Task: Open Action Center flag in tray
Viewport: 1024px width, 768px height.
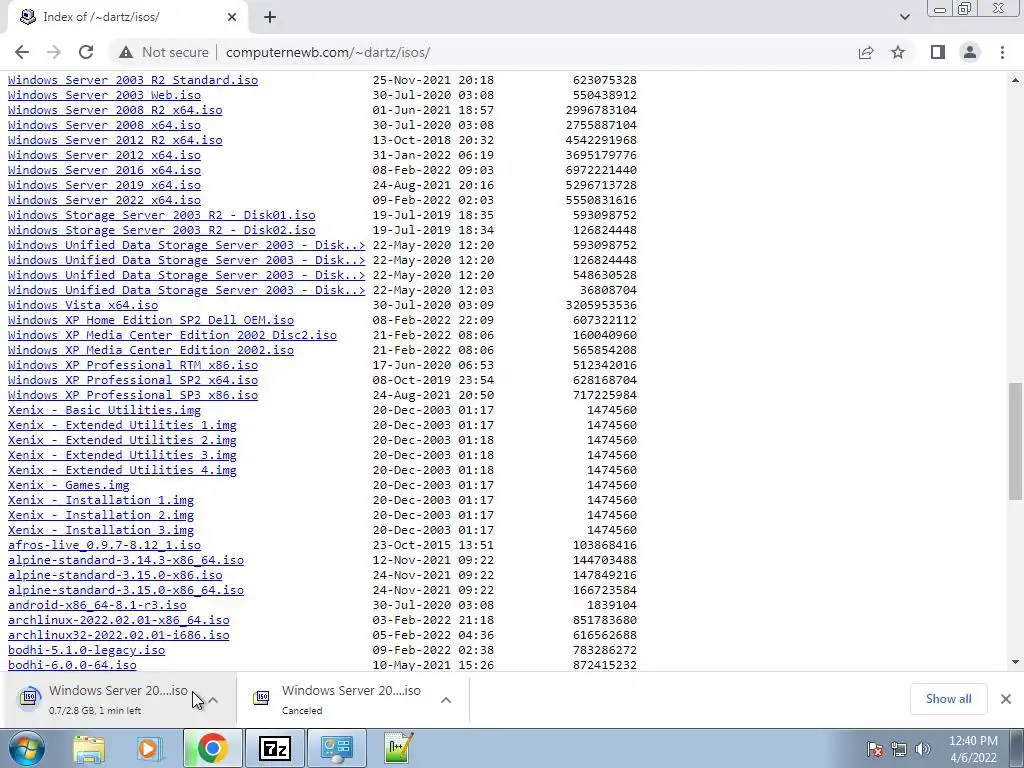Action: coord(875,749)
